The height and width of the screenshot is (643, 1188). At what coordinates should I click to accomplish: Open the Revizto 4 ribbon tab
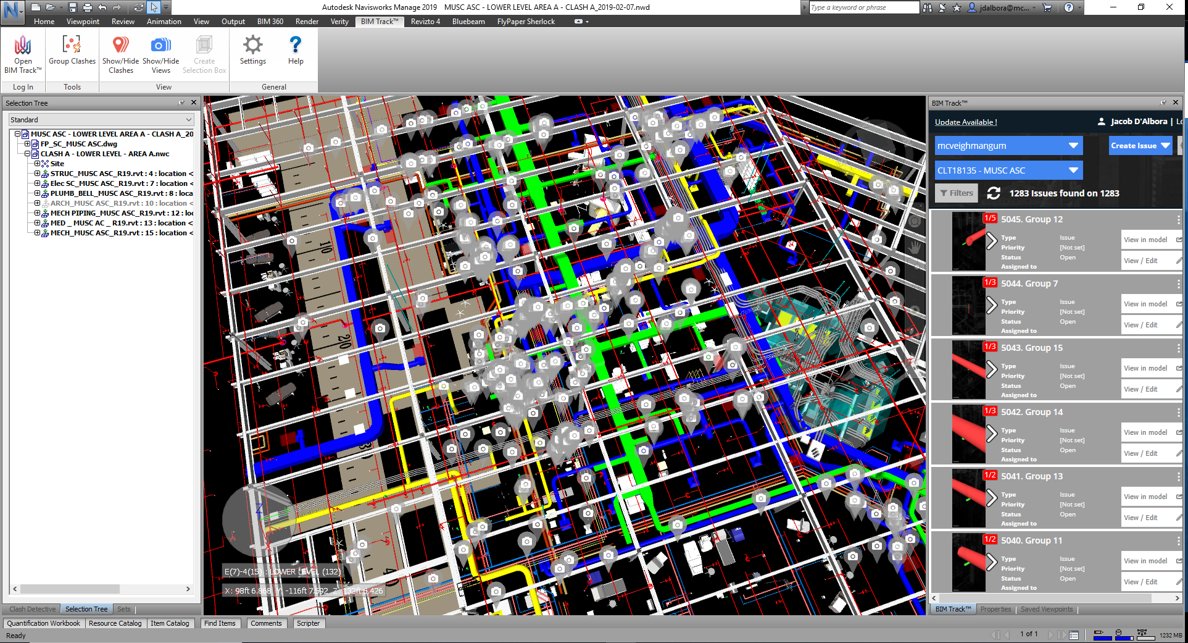[x=425, y=21]
